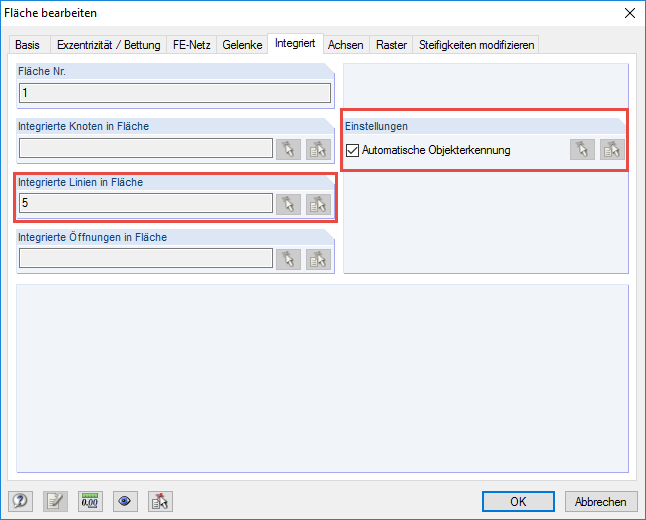Pick nodes graphically for Integrierte Knoten
This screenshot has width=646, height=520.
click(288, 149)
